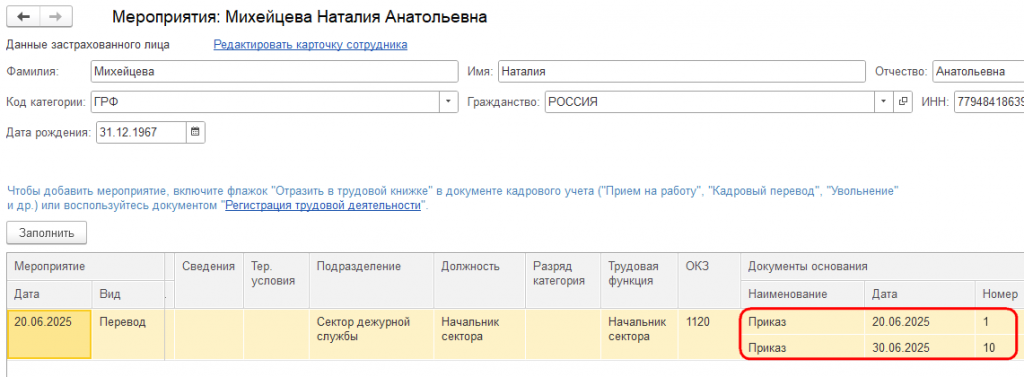
Task: Click the Дата рождения field 31.12.1967
Action: pyautogui.click(x=142, y=132)
